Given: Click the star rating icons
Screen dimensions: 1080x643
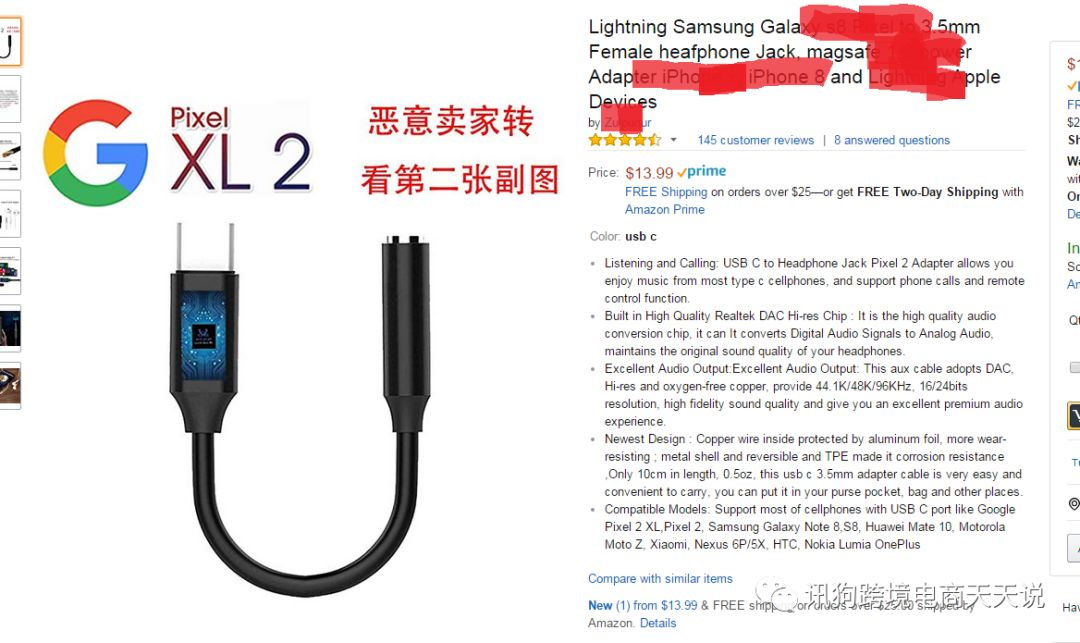Looking at the screenshot, I should pyautogui.click(x=624, y=140).
